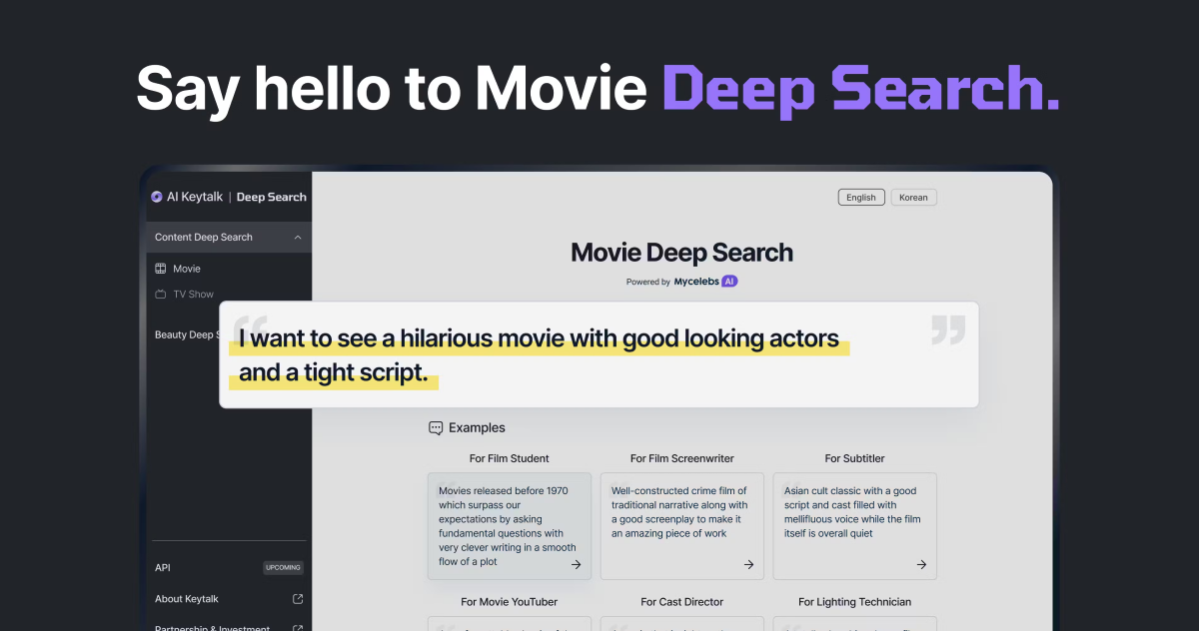
Task: Click the Mycelebs AI badge icon
Action: 729,281
